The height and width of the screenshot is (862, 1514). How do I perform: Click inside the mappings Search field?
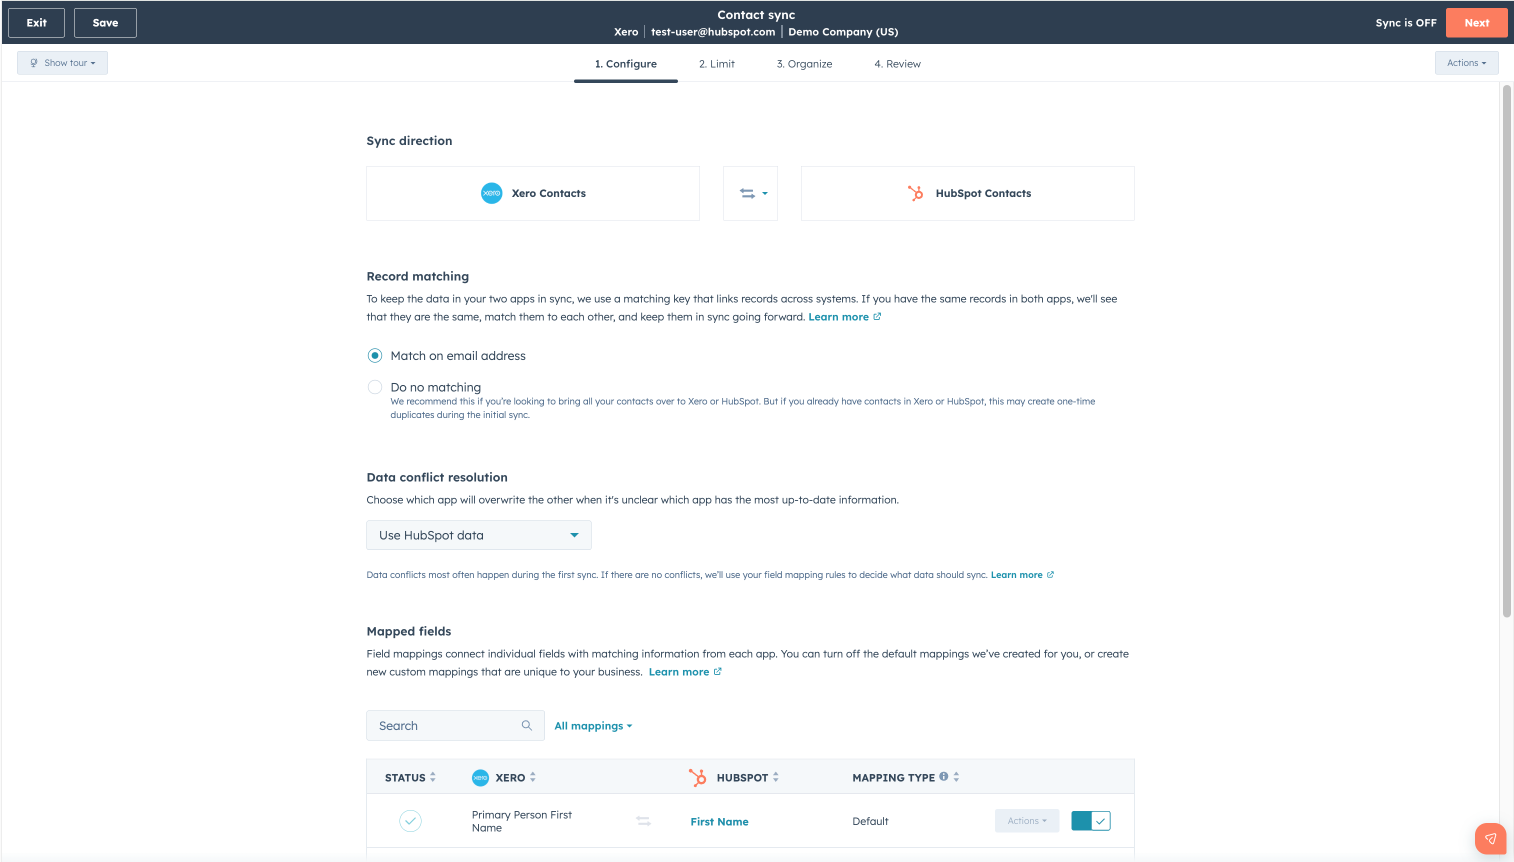[440, 725]
